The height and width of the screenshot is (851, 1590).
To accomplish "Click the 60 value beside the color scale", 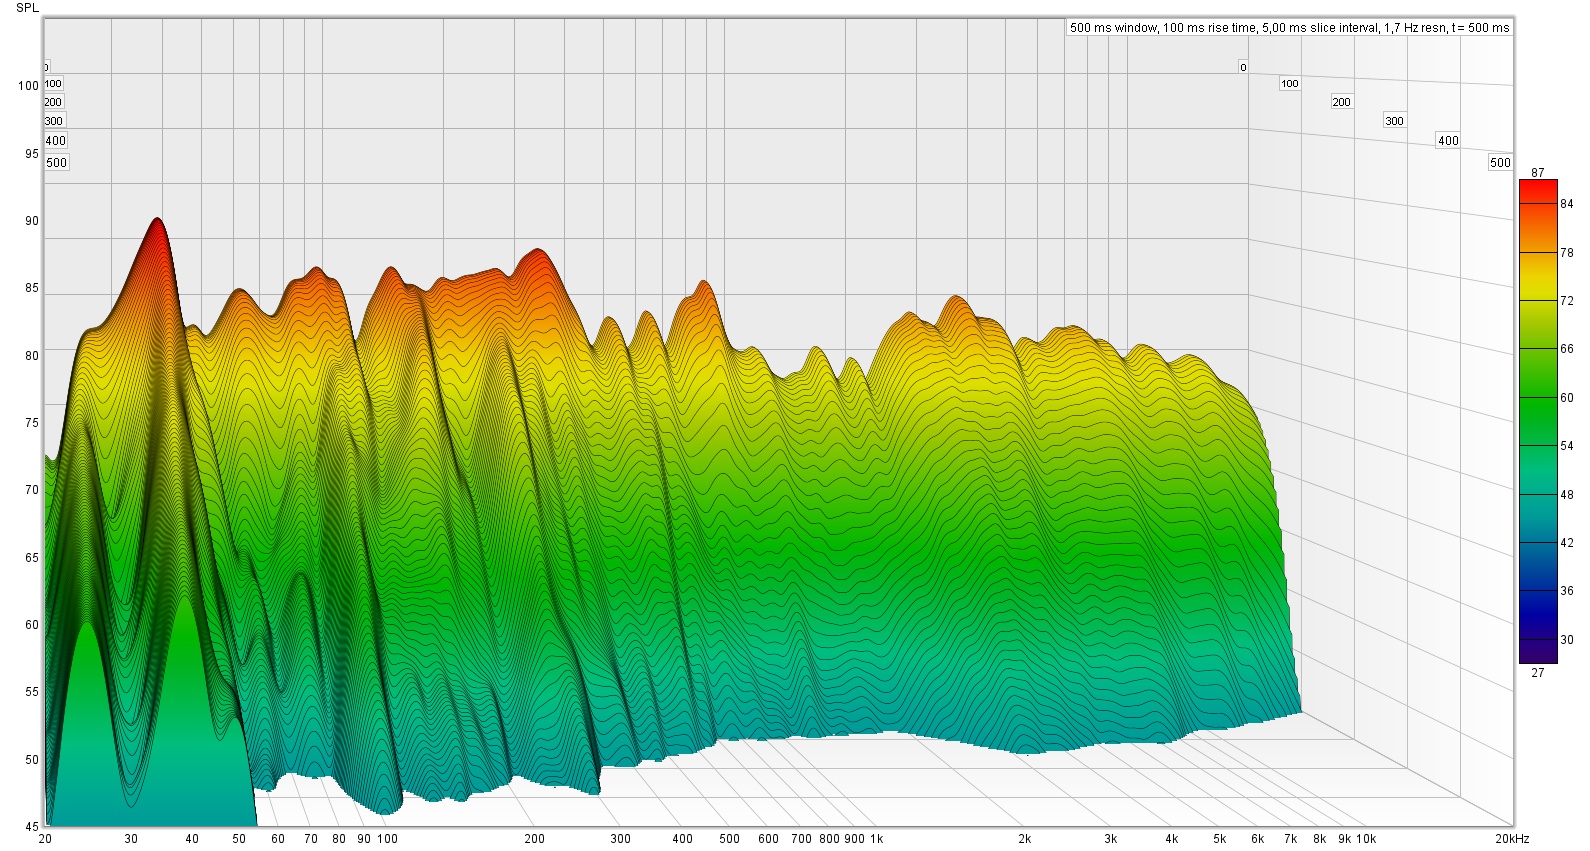I will point(1566,398).
